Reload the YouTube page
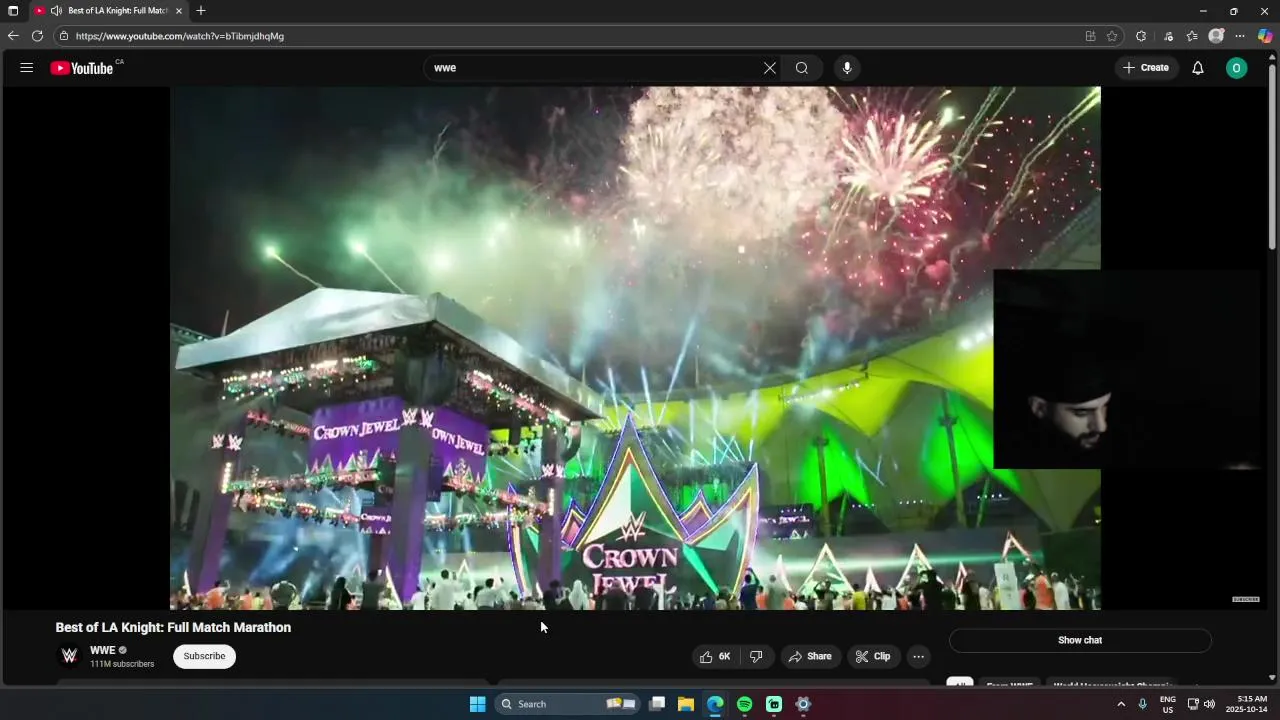 (x=37, y=36)
